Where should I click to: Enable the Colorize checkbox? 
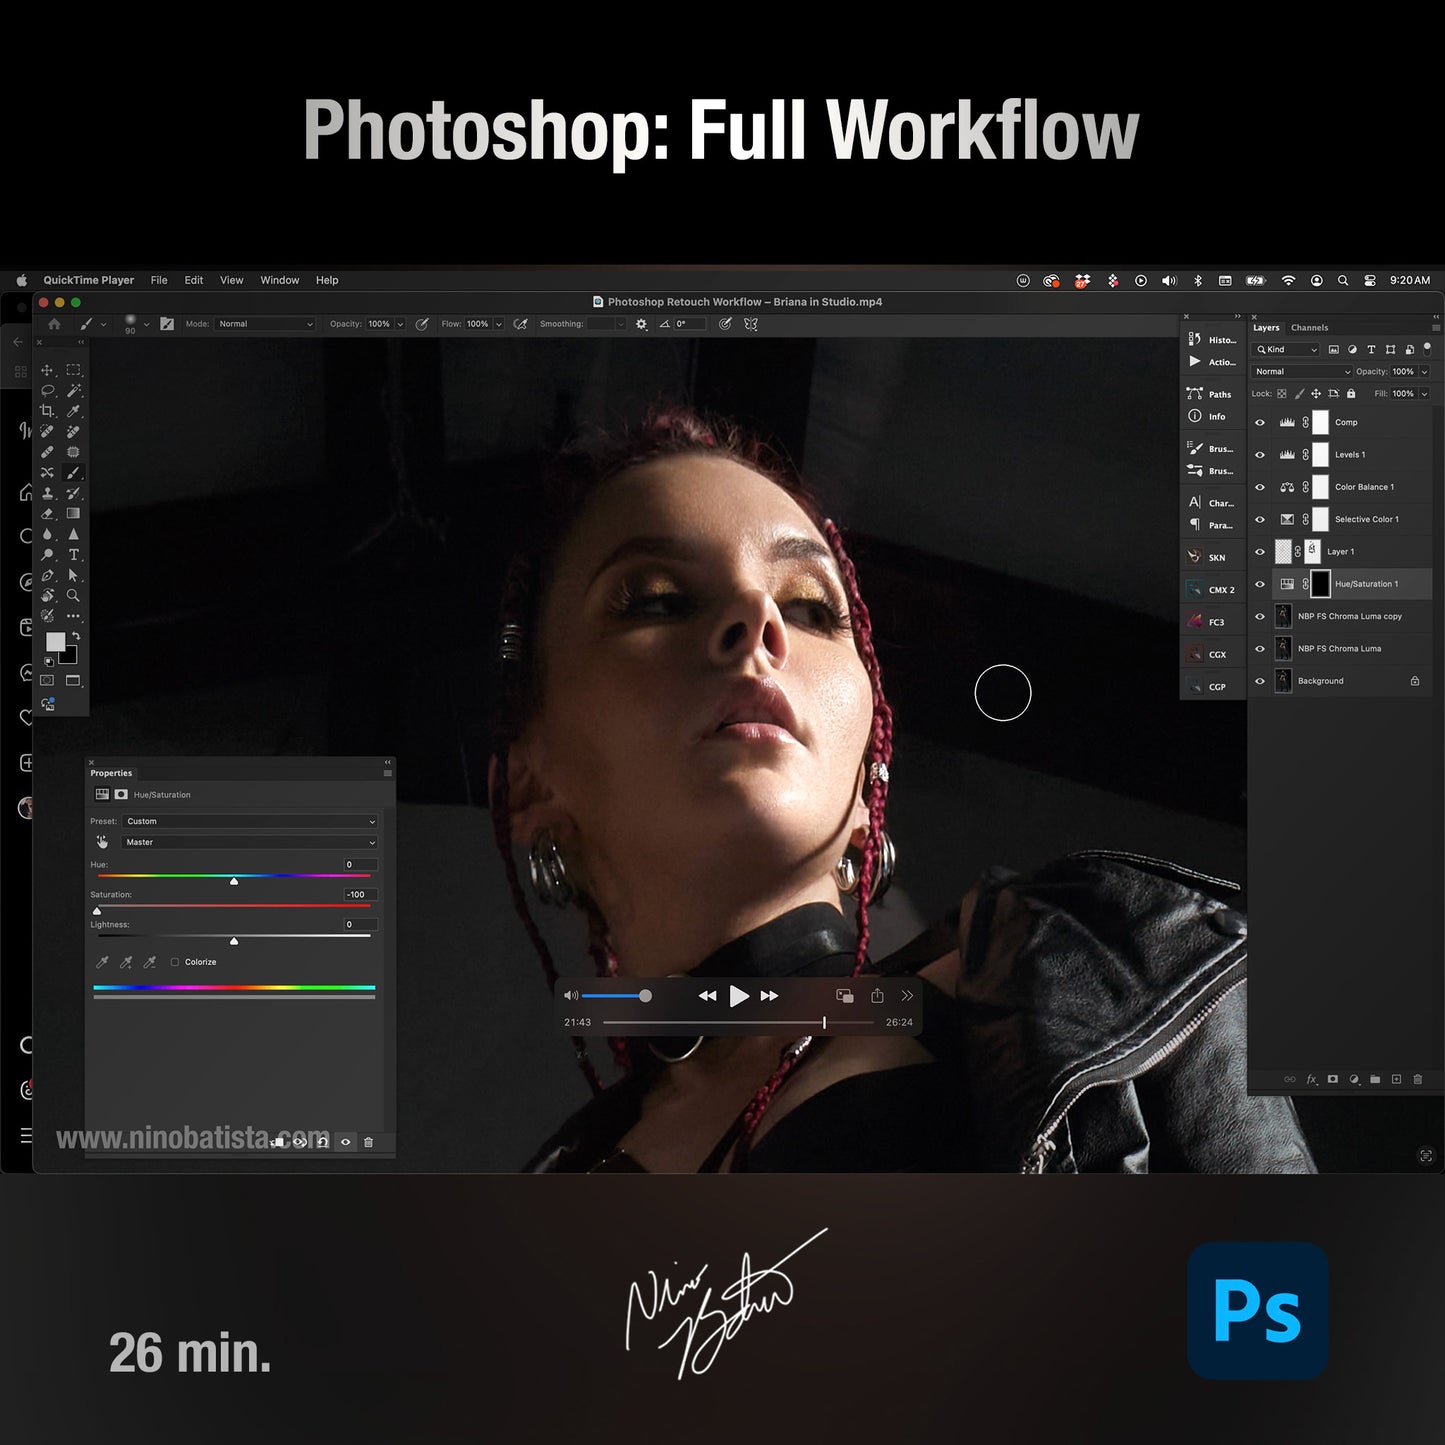(176, 961)
